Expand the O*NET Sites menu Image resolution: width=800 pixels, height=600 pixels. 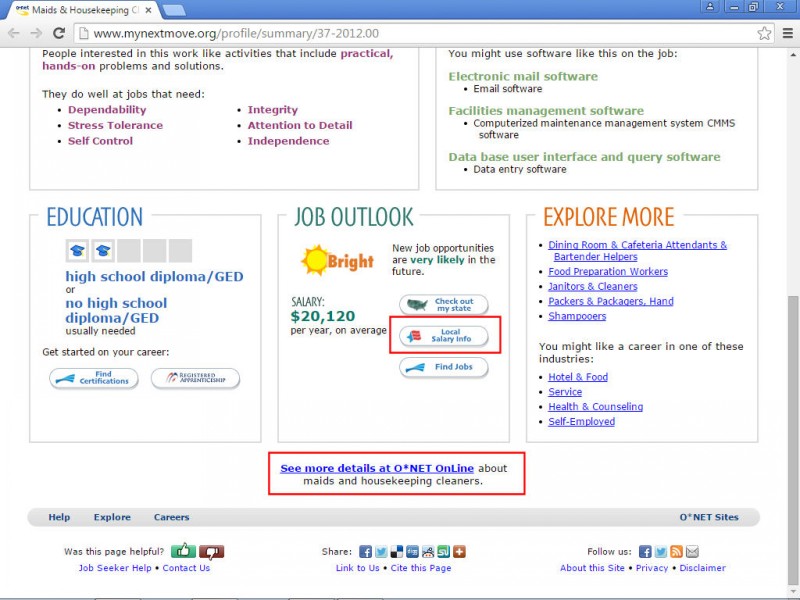(708, 517)
